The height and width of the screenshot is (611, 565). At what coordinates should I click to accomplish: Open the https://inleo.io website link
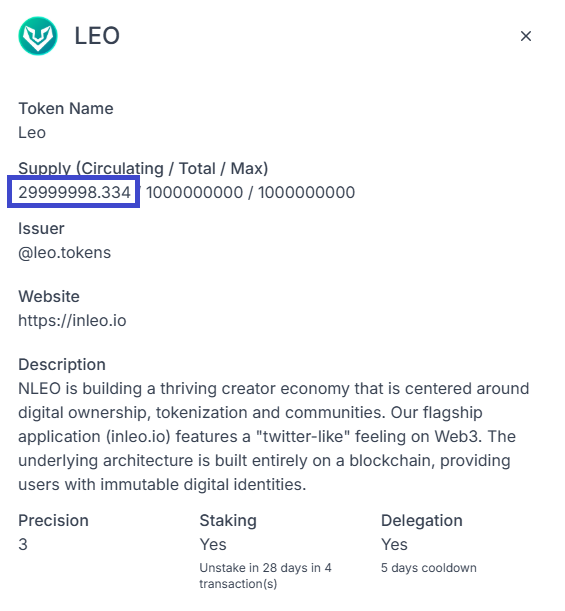click(72, 320)
